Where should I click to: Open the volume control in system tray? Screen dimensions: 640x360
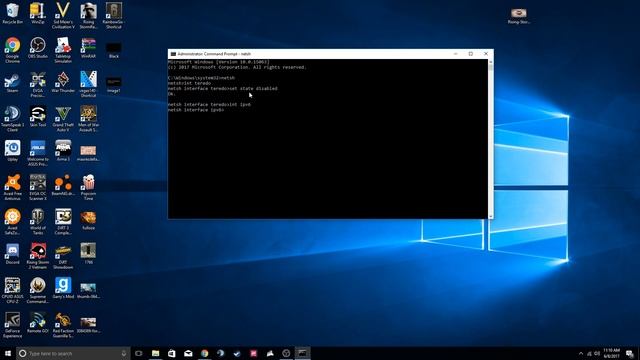click(x=597, y=353)
